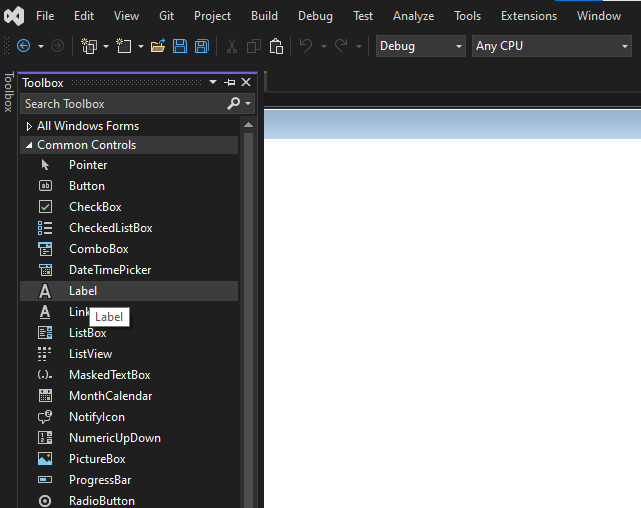Viewport: 641px width, 508px height.
Task: Click the Save floppy disk icon
Action: click(x=180, y=46)
